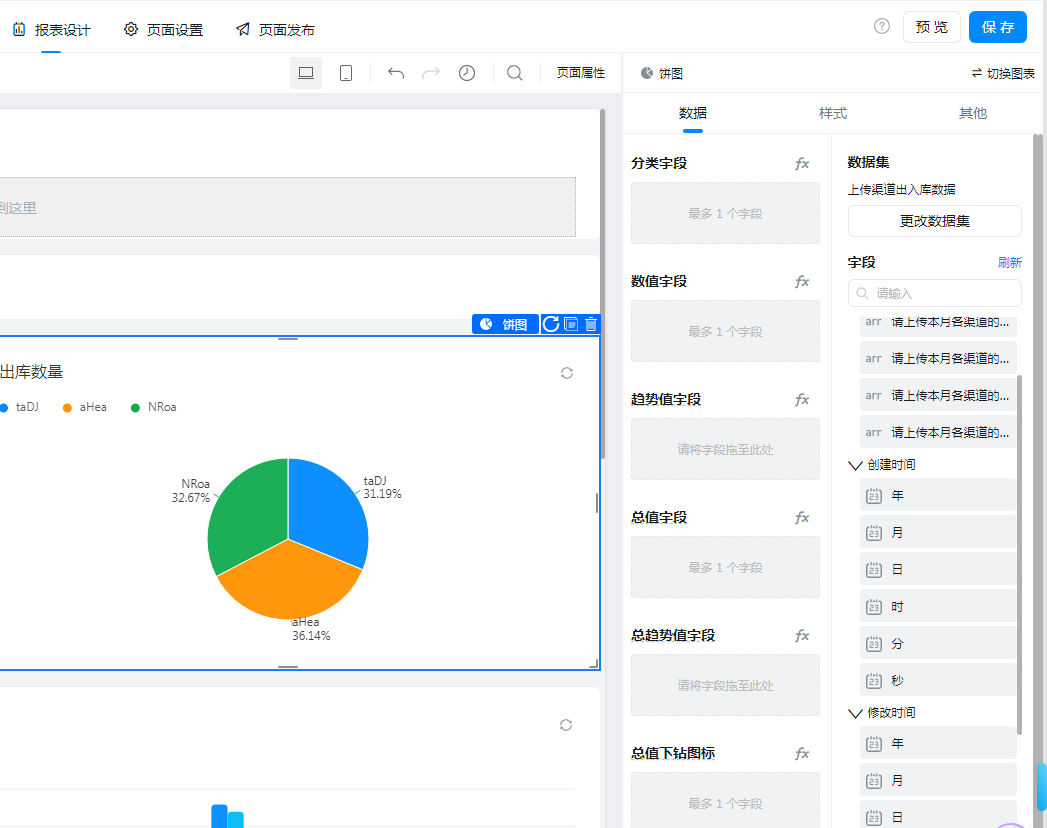This screenshot has width=1047, height=828.
Task: Click the copy icon on 饼图 widget toolbar
Action: tap(571, 324)
